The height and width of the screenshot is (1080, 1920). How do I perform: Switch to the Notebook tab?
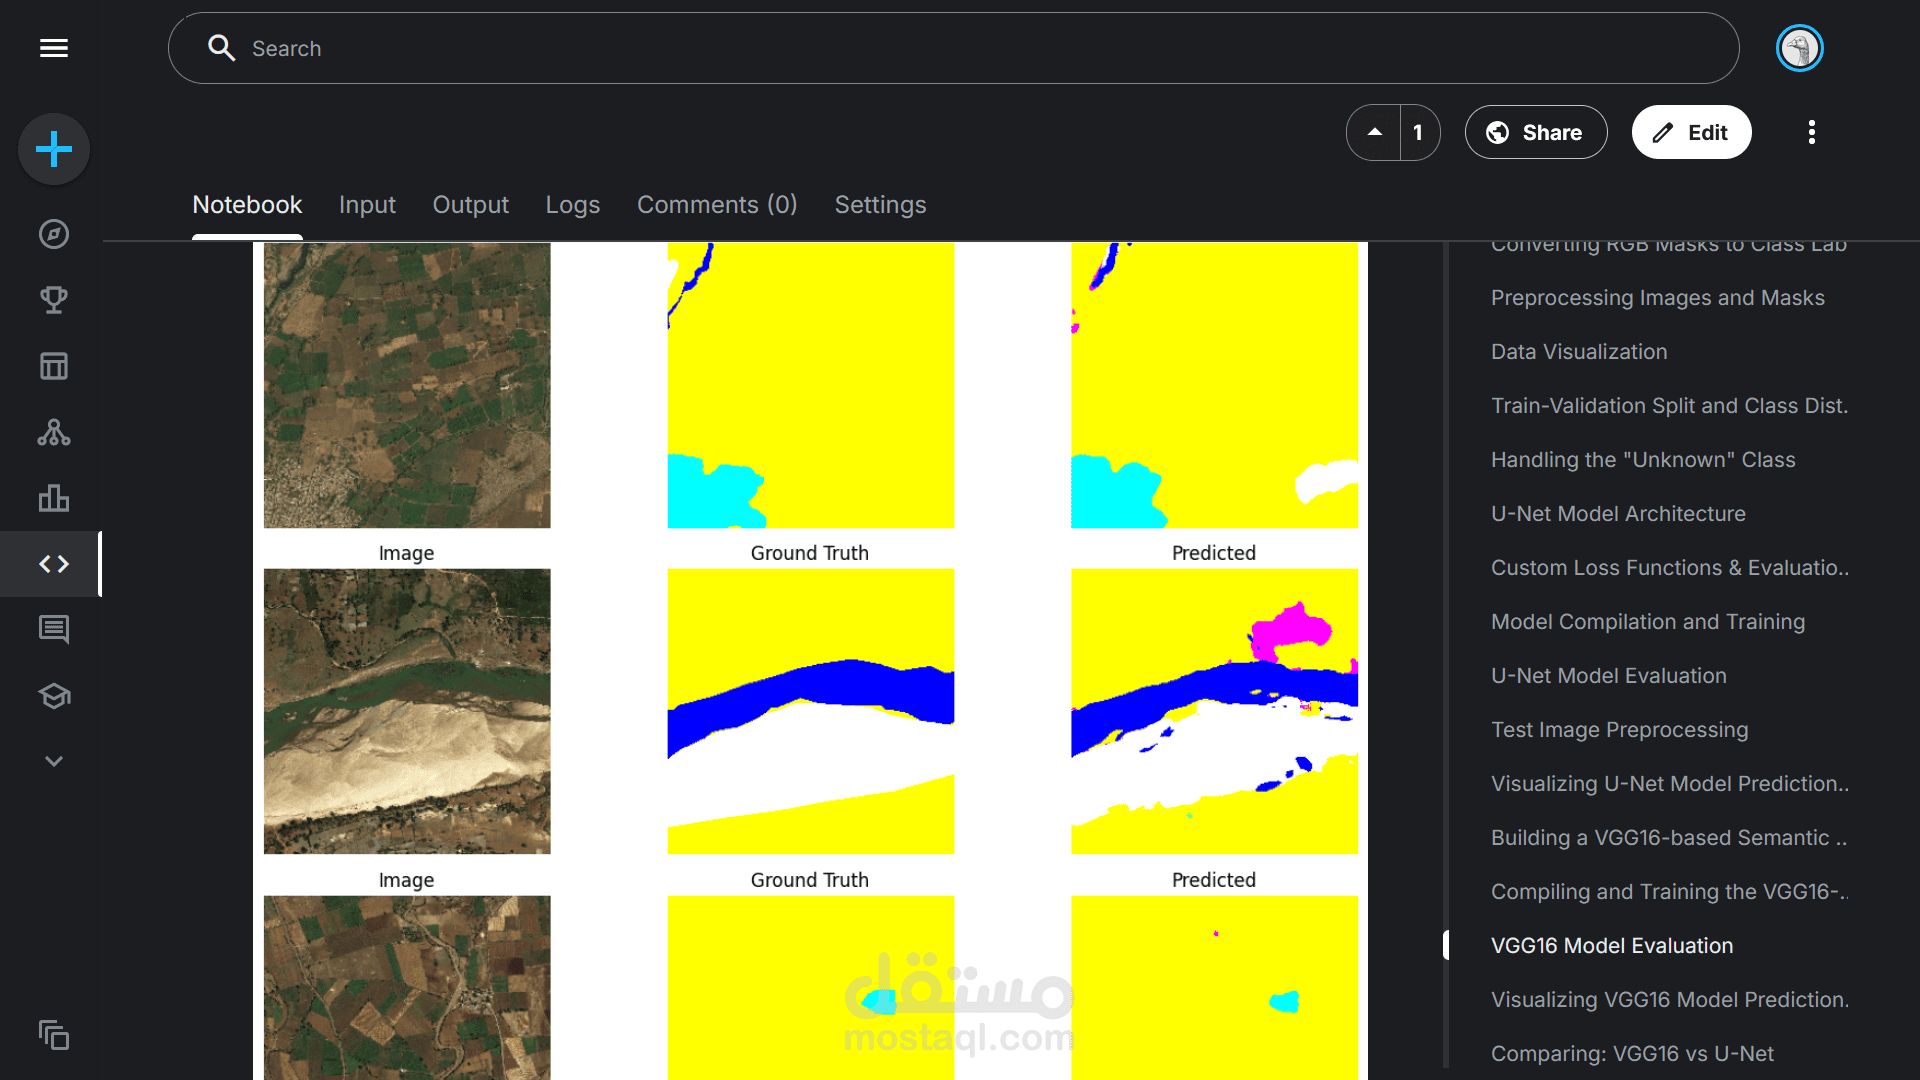coord(247,205)
